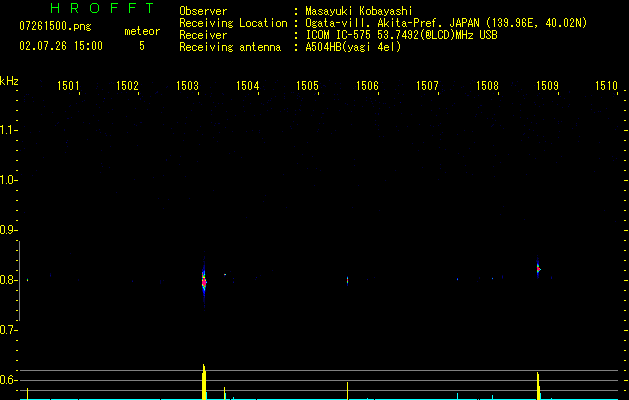
Task: Click the 1506 time axis label
Action: click(x=367, y=86)
